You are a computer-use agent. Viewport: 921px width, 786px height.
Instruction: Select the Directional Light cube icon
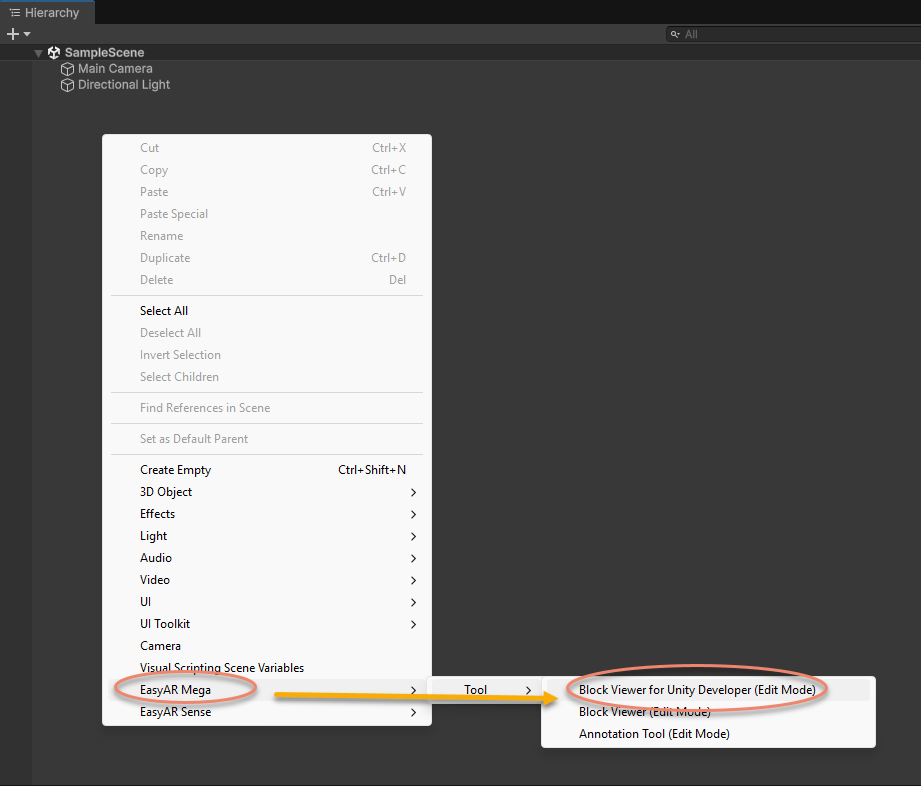coord(67,85)
